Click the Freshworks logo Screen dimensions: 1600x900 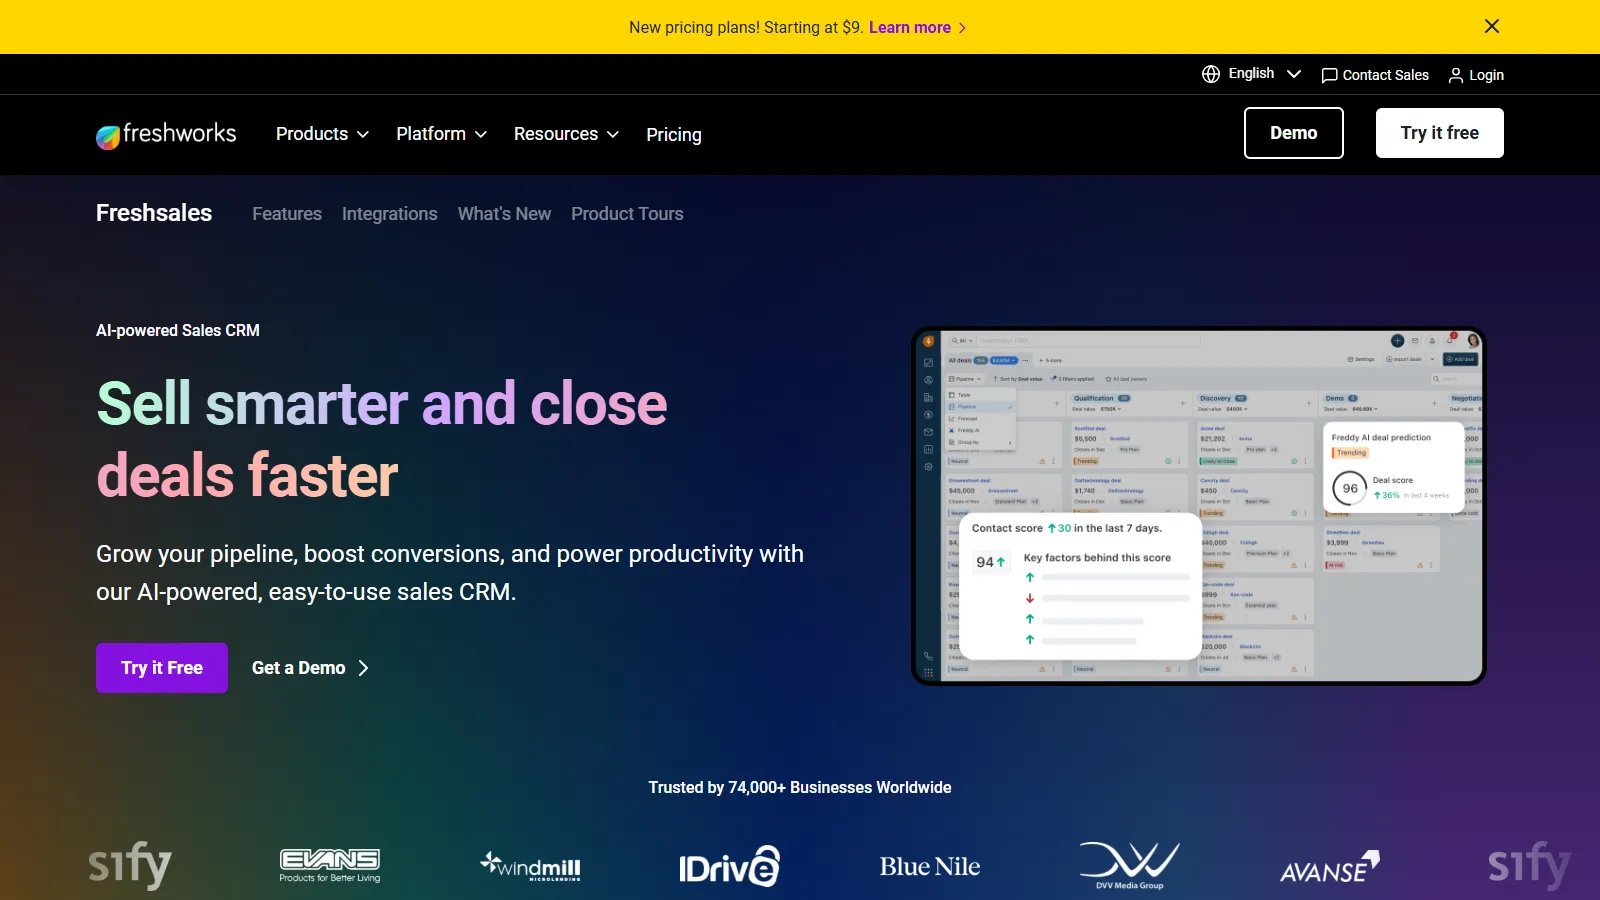point(166,134)
